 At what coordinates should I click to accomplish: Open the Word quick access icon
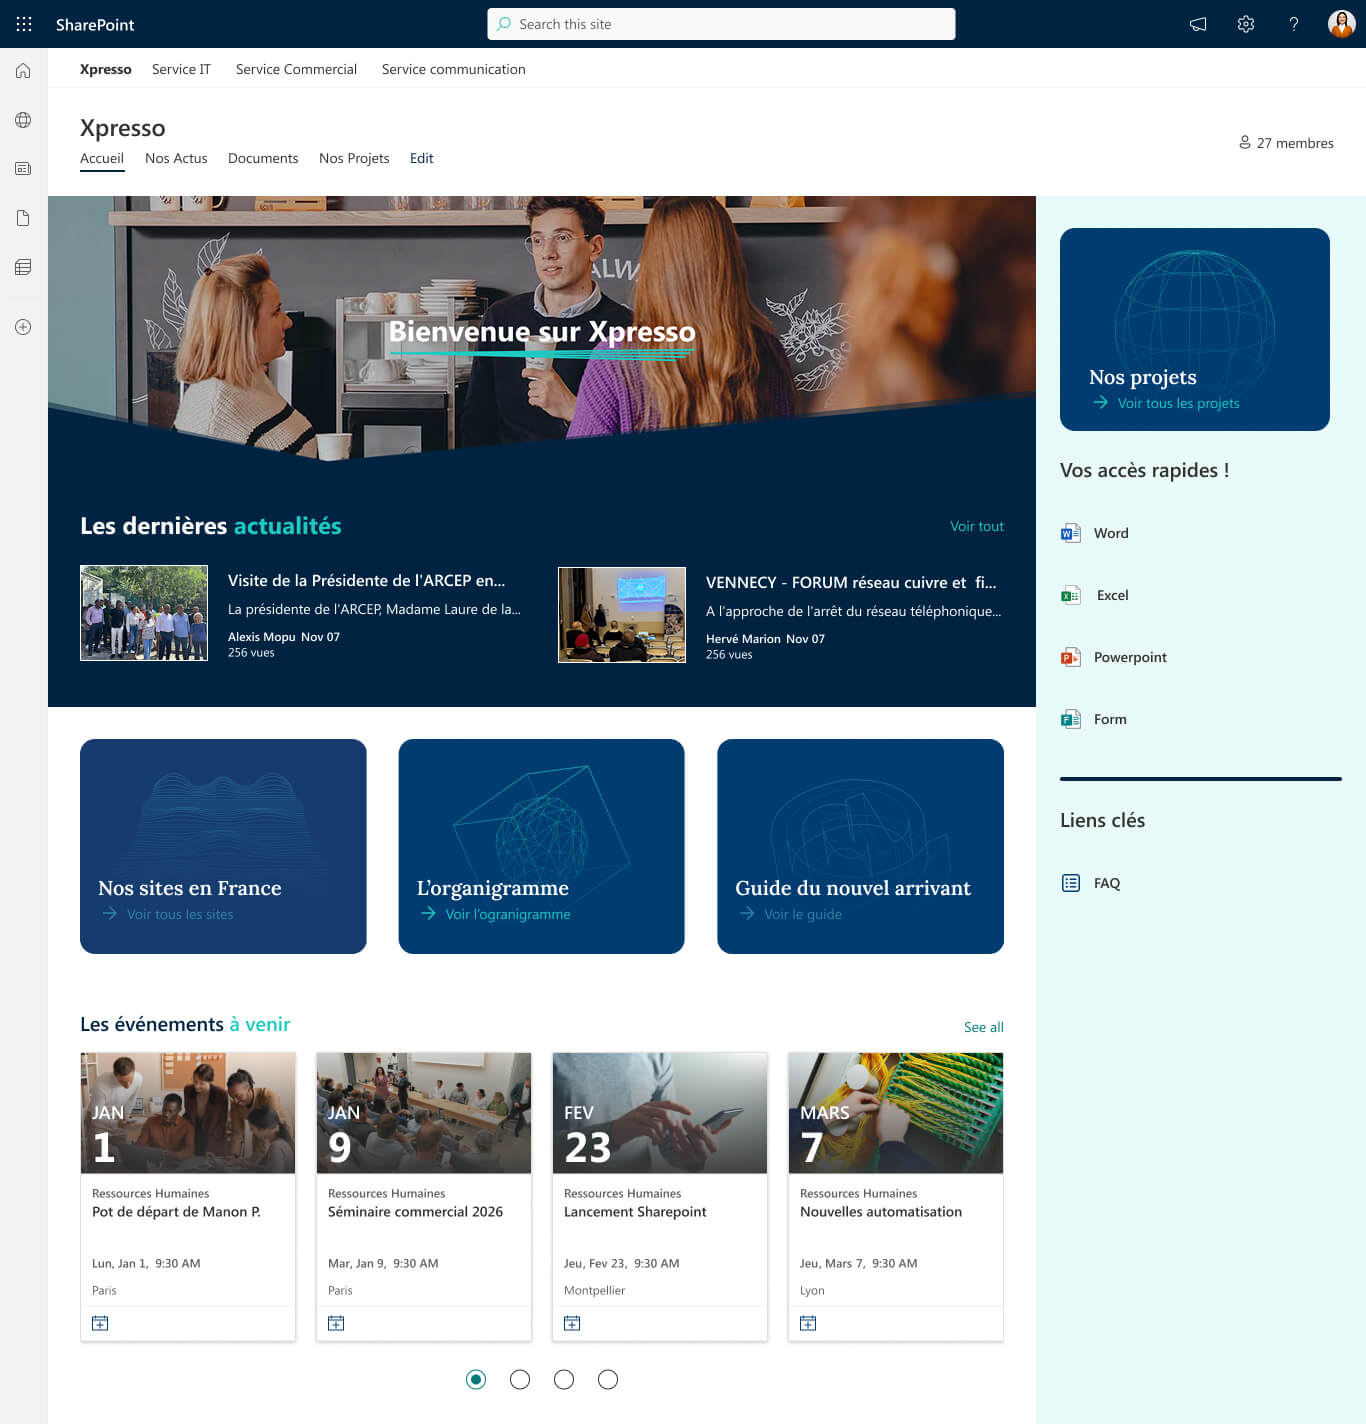(x=1071, y=533)
